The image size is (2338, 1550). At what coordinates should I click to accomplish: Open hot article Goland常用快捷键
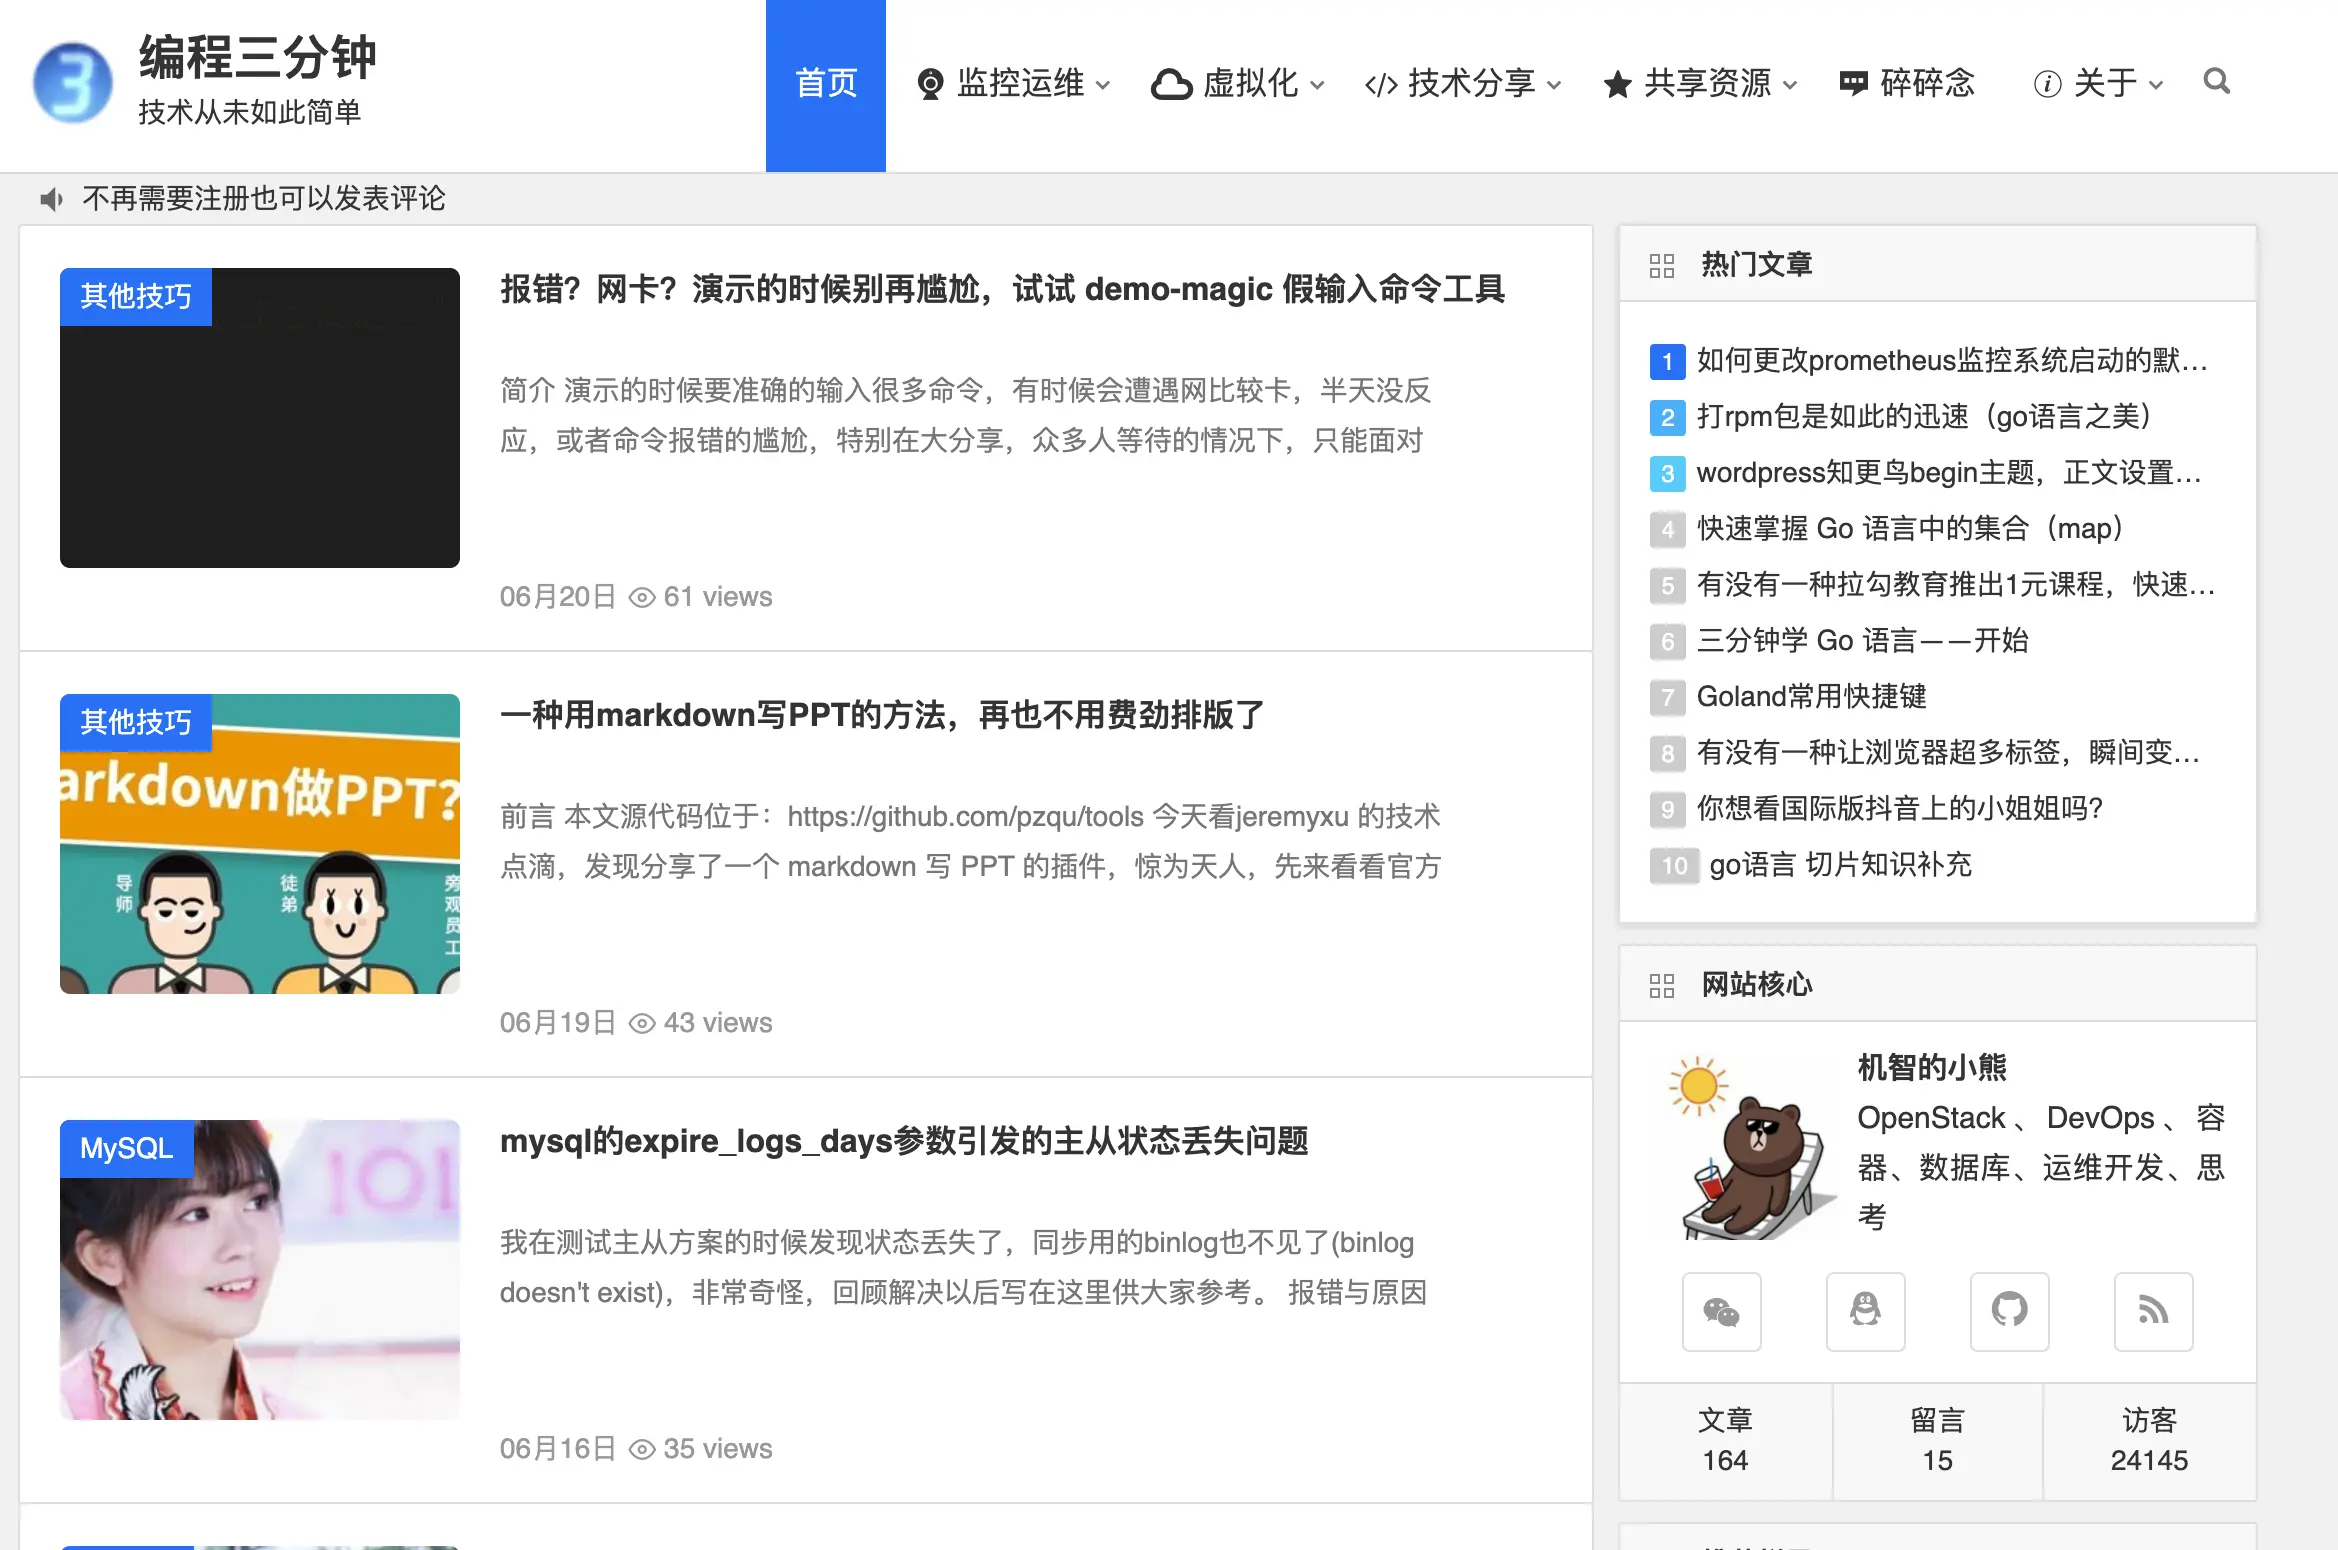pos(1811,696)
